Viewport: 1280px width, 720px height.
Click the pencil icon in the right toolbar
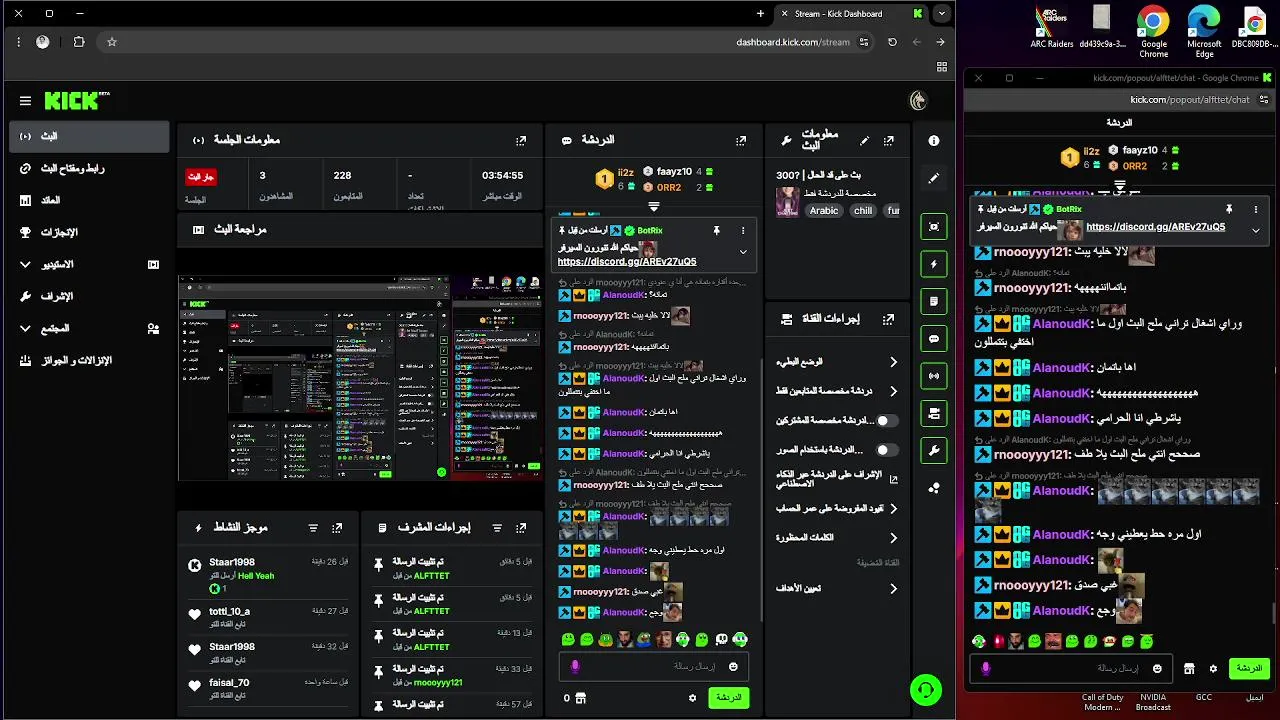tap(934, 178)
